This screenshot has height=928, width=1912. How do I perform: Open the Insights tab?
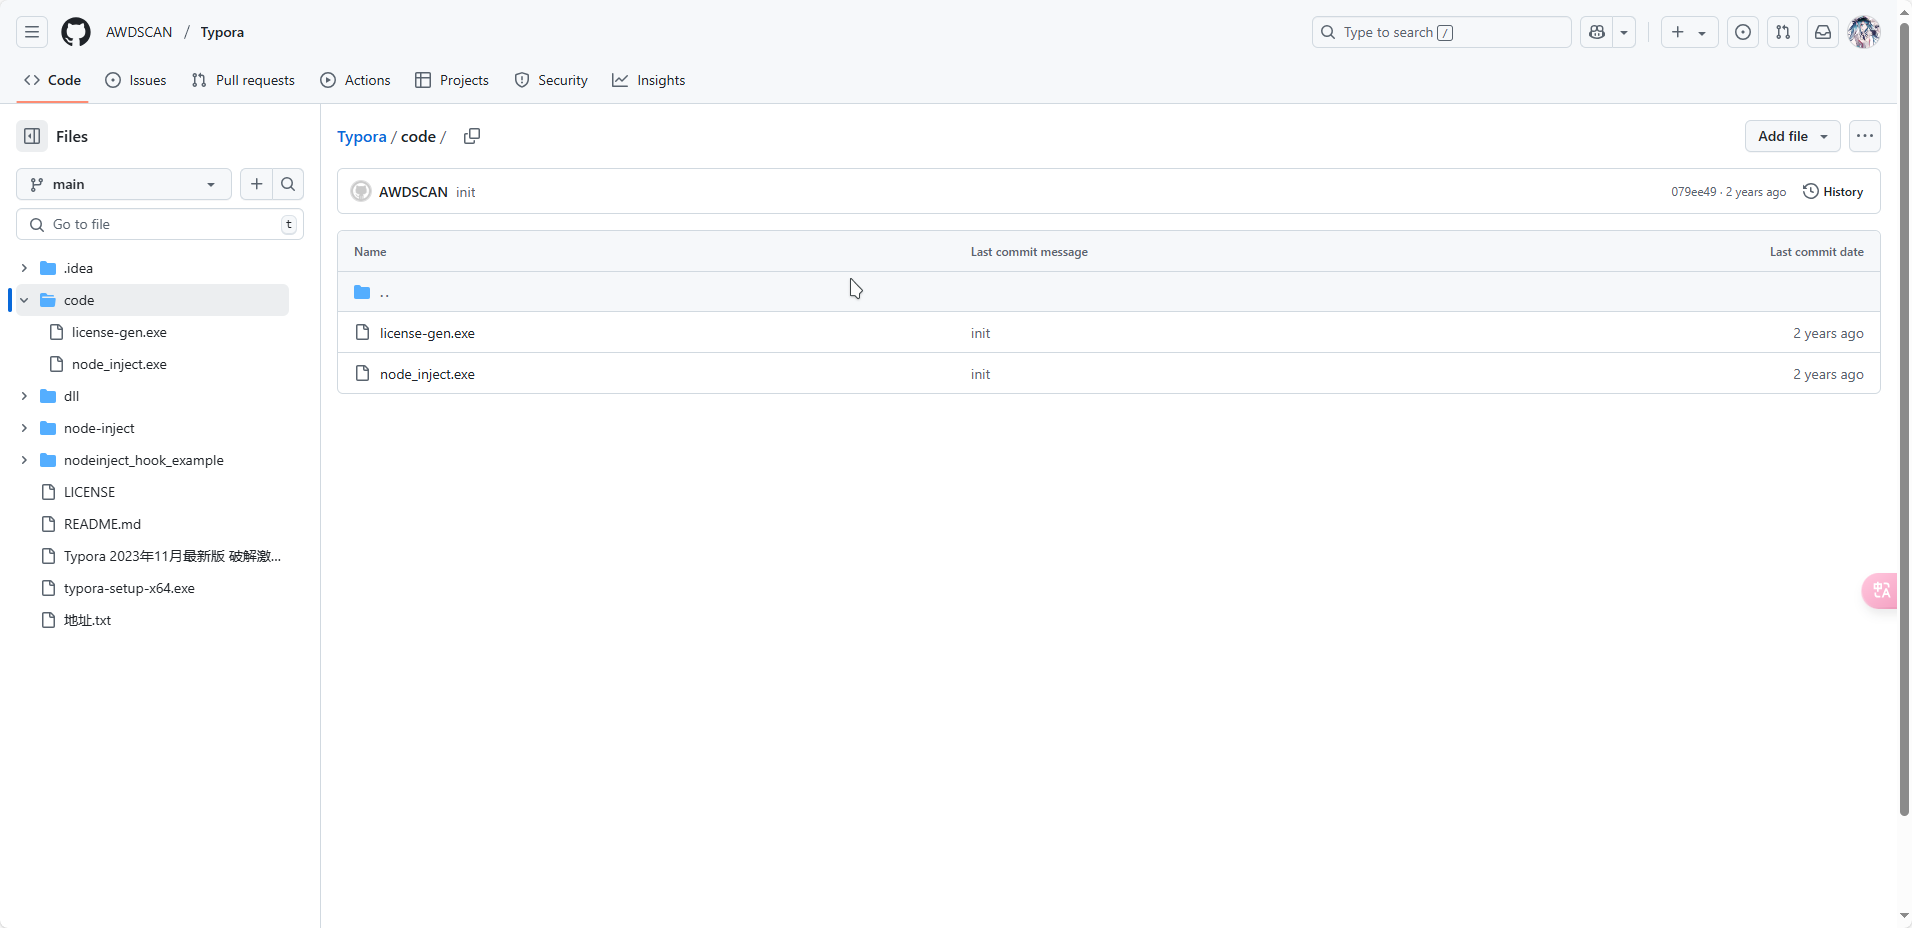pos(648,80)
